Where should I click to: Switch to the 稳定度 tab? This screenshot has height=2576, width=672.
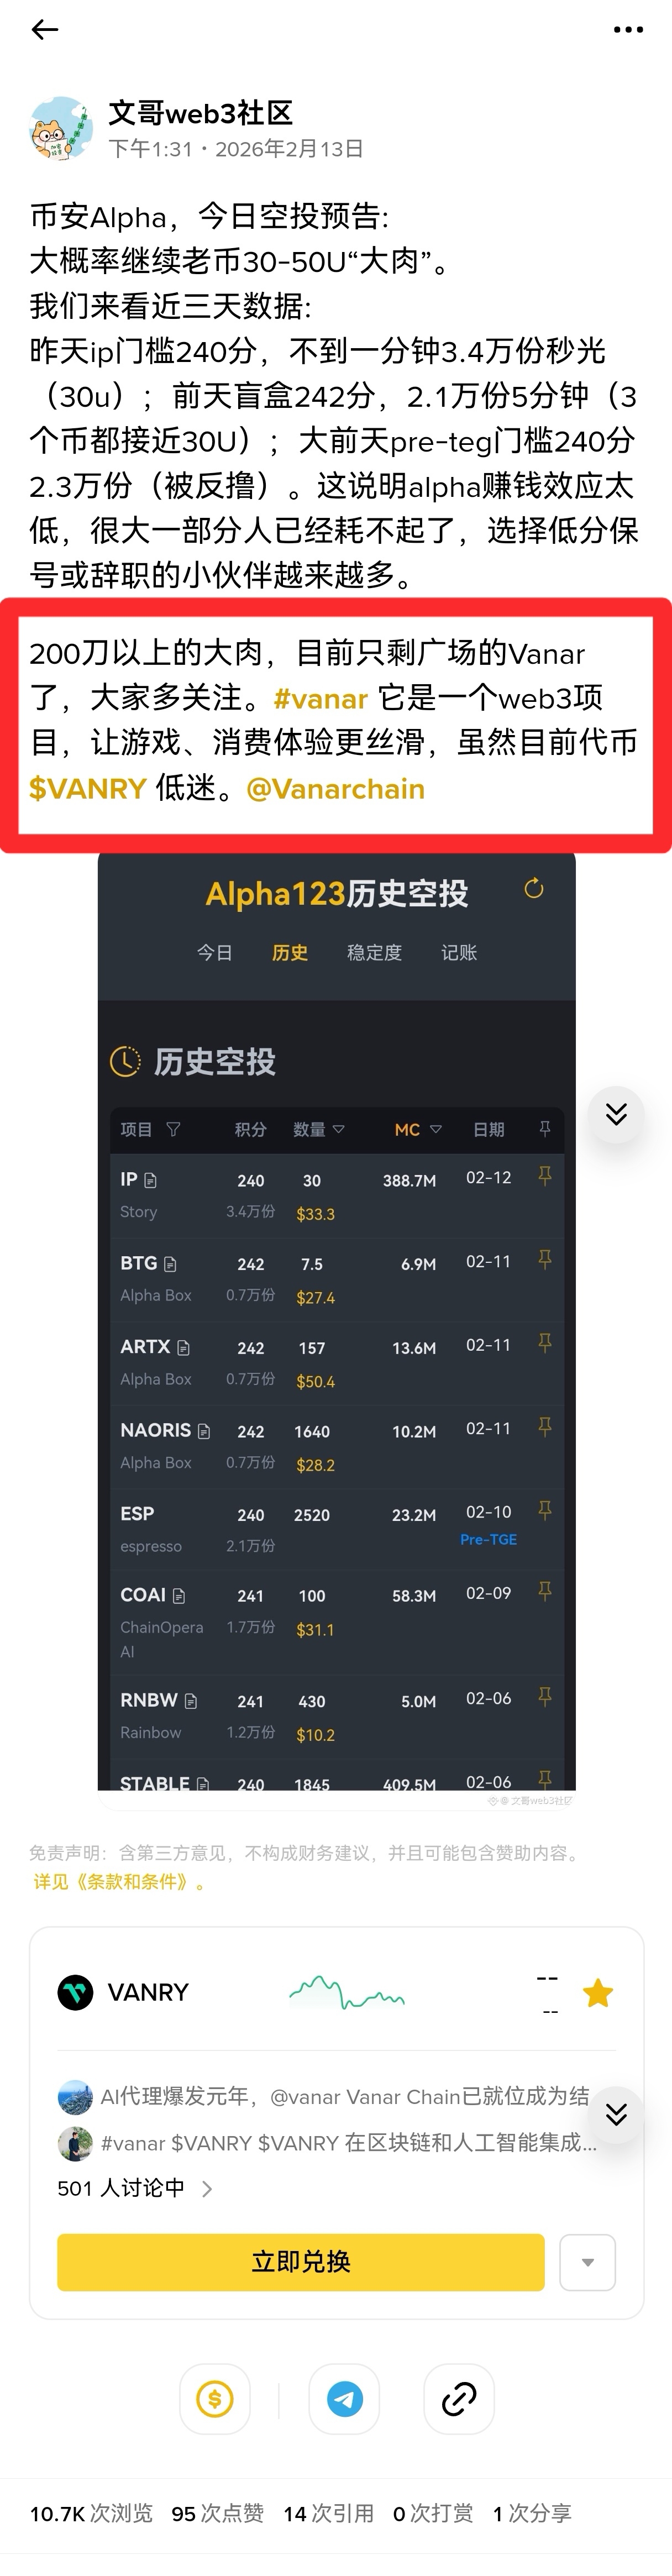[x=374, y=952]
